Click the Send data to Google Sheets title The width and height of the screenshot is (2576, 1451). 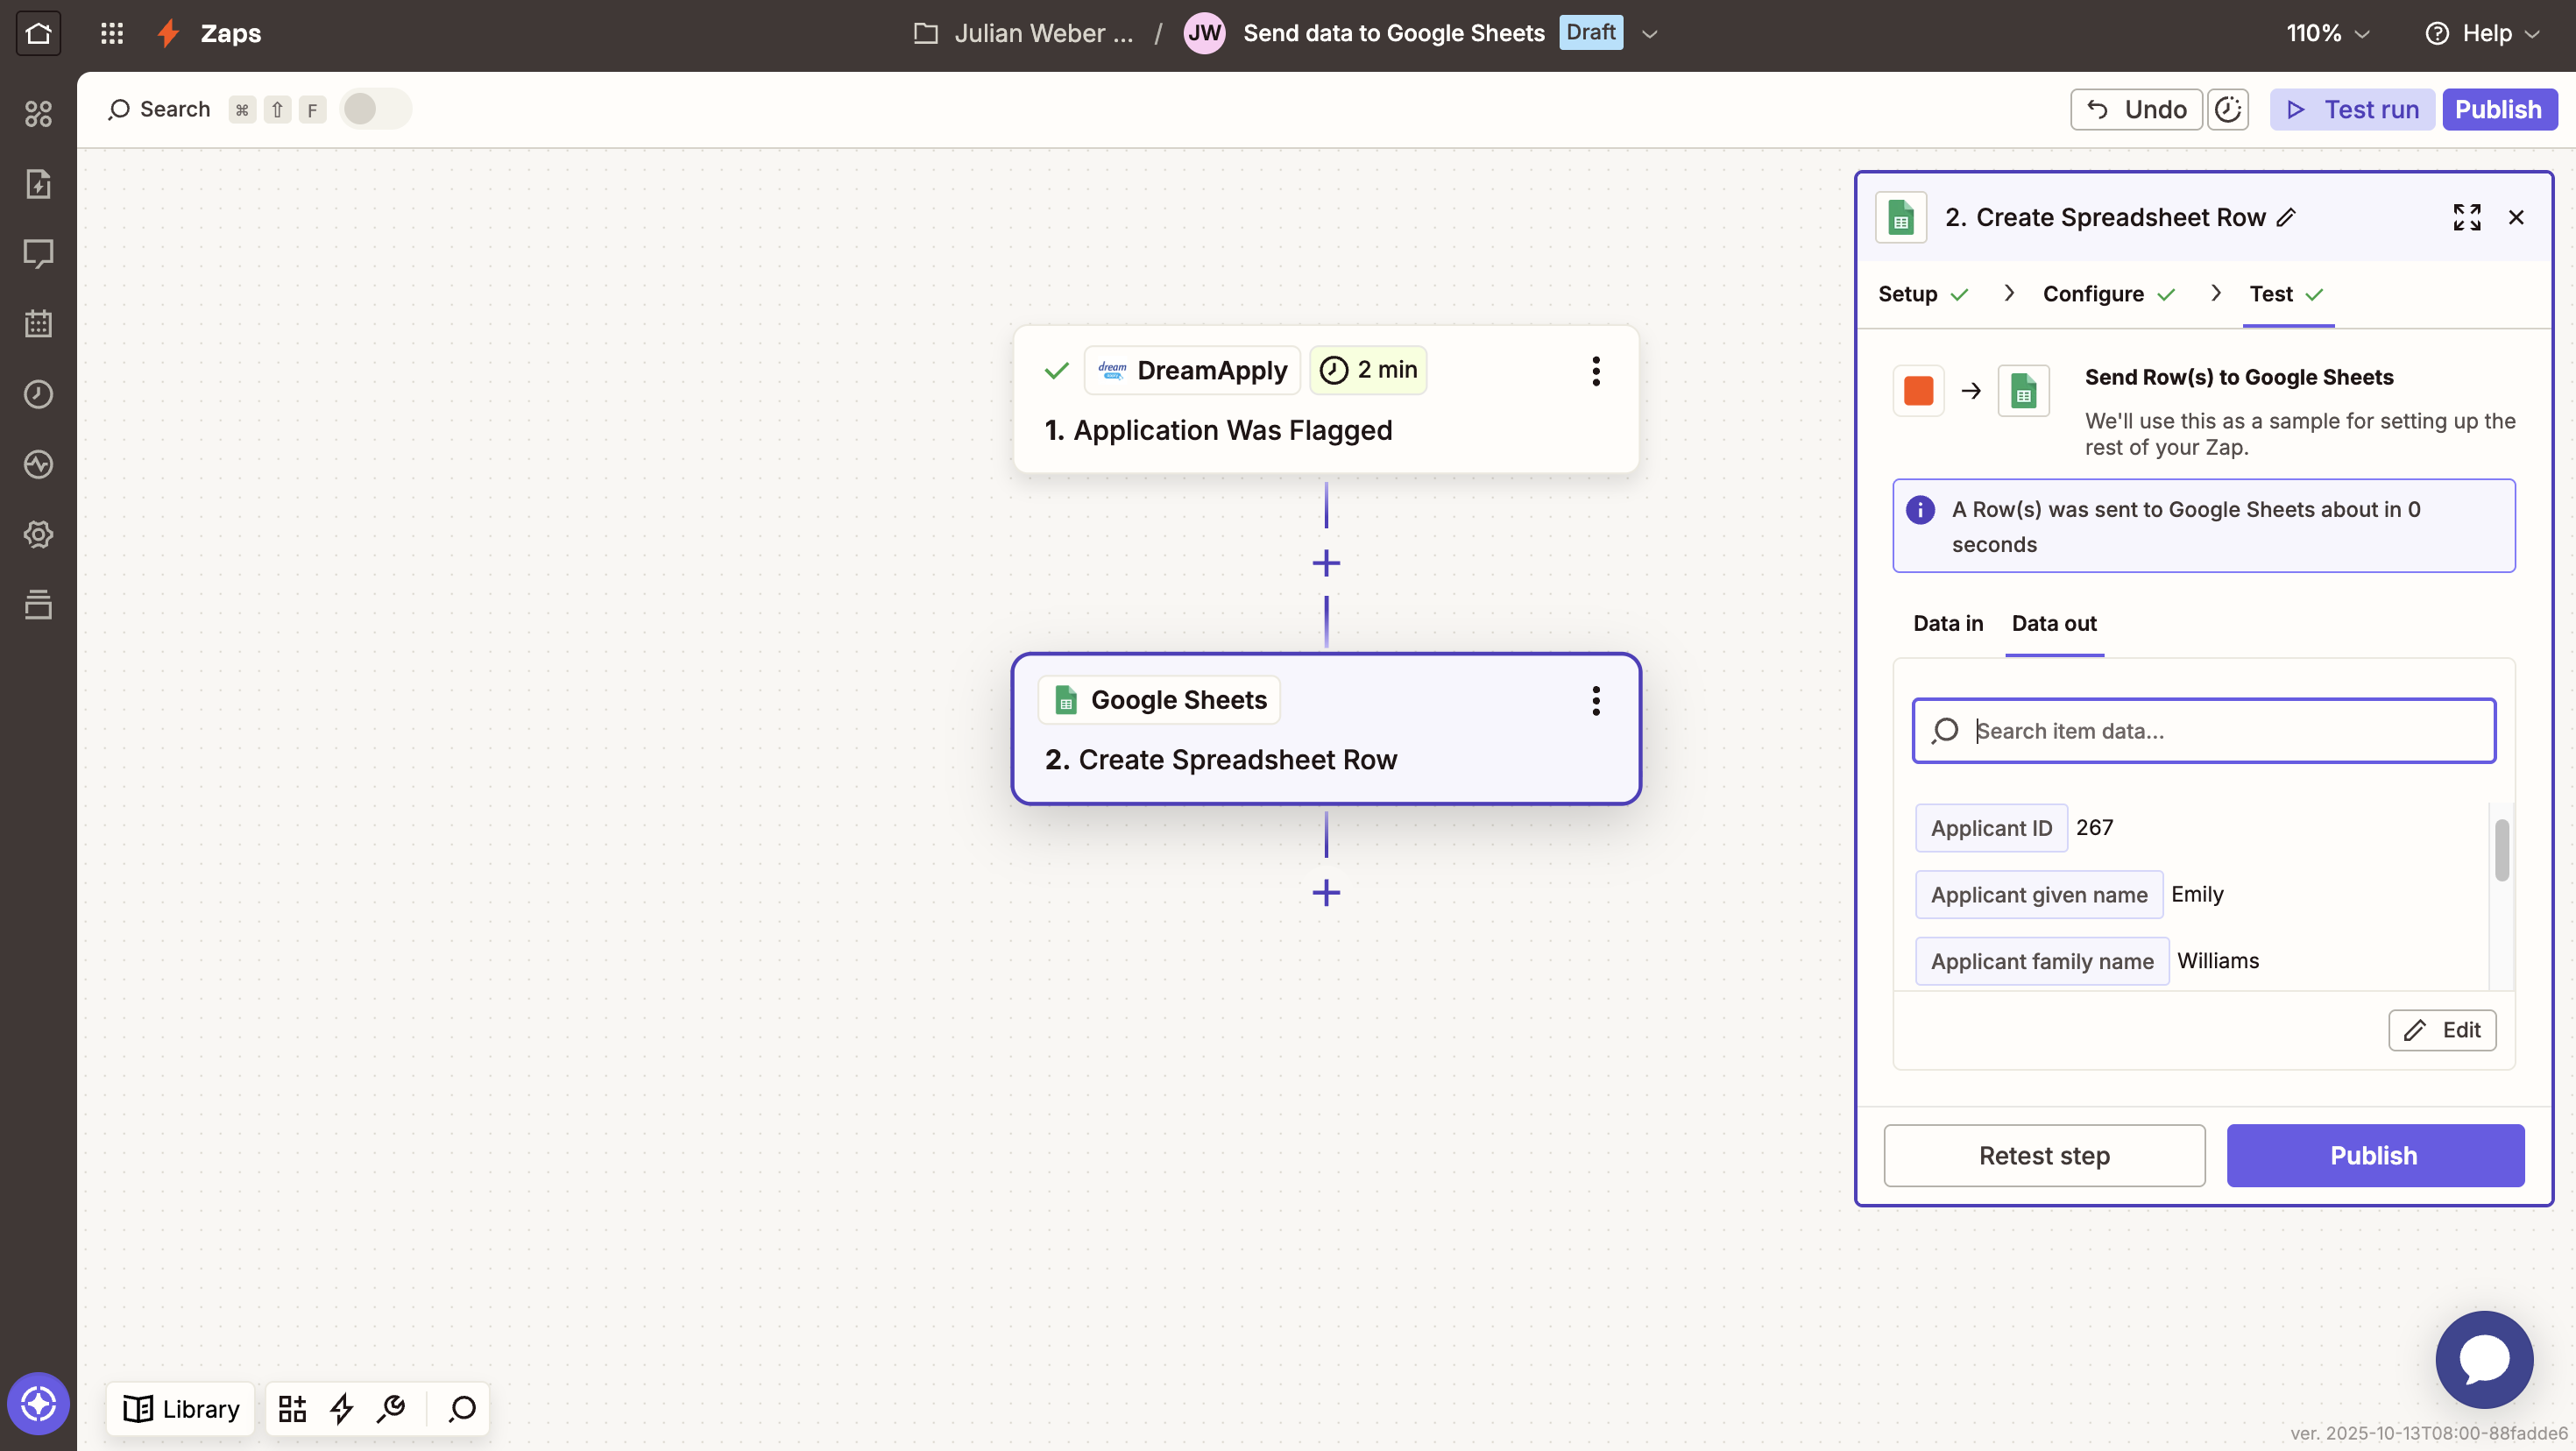[x=1394, y=33]
